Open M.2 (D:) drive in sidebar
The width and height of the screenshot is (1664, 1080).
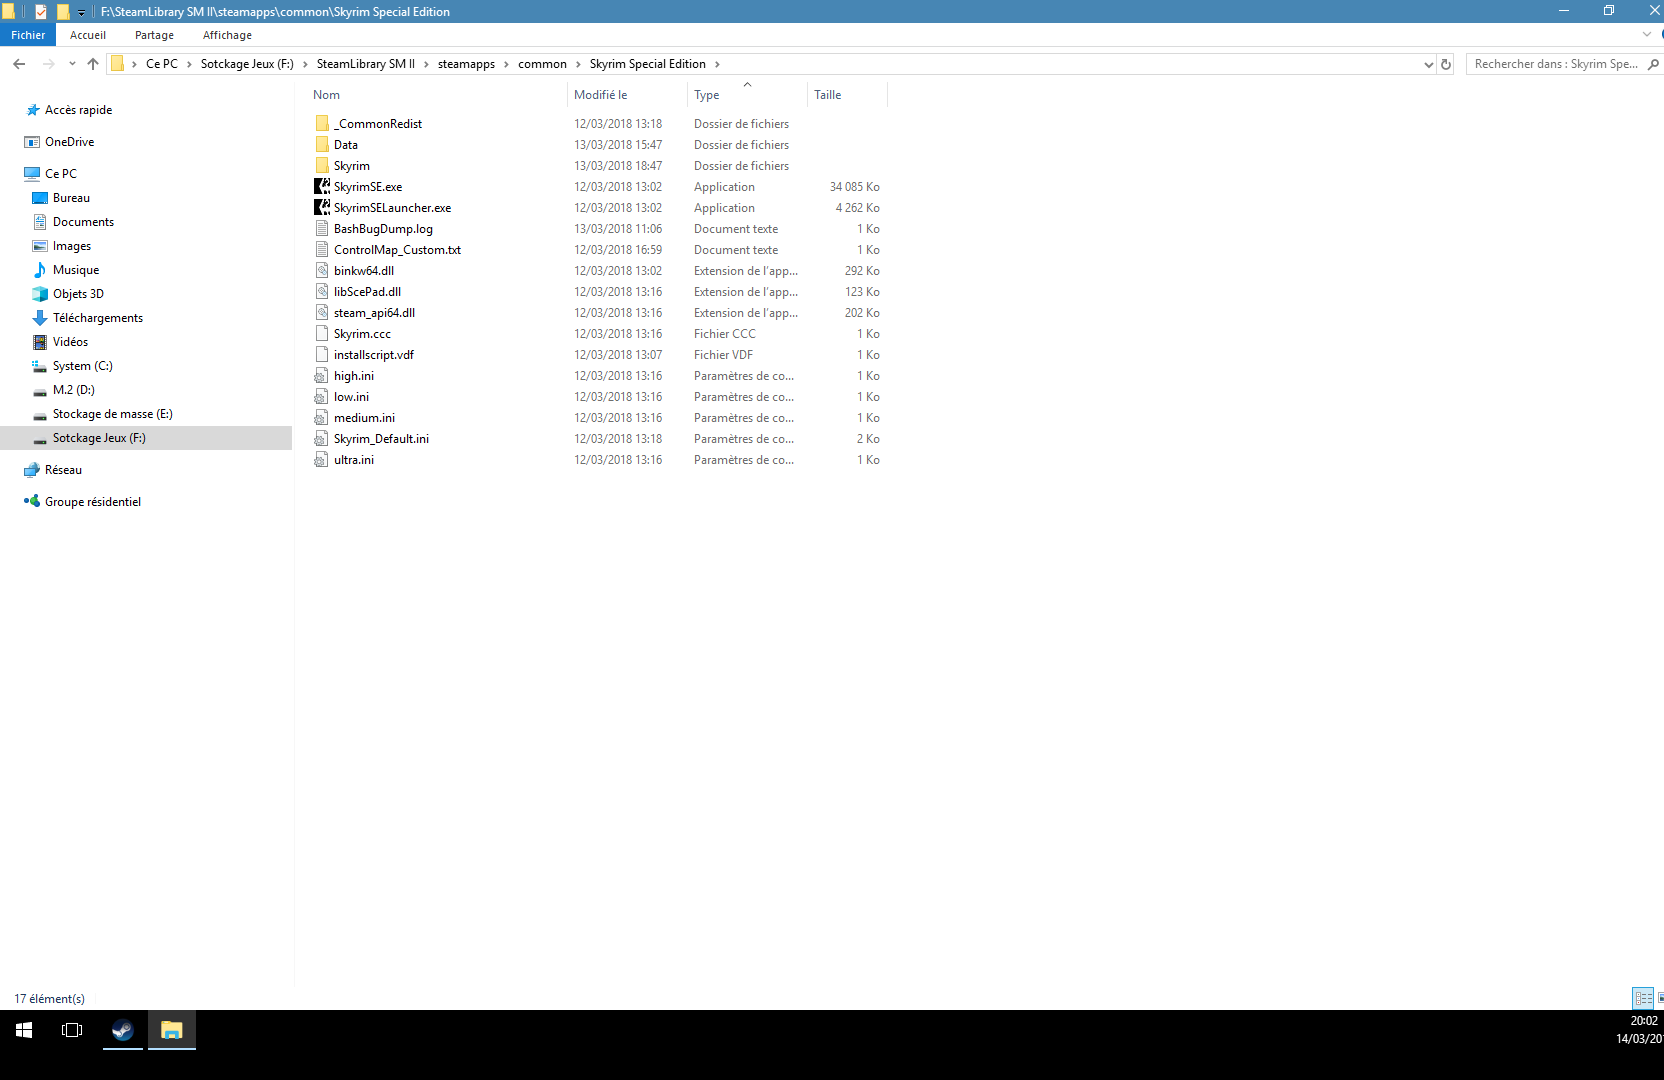click(73, 390)
